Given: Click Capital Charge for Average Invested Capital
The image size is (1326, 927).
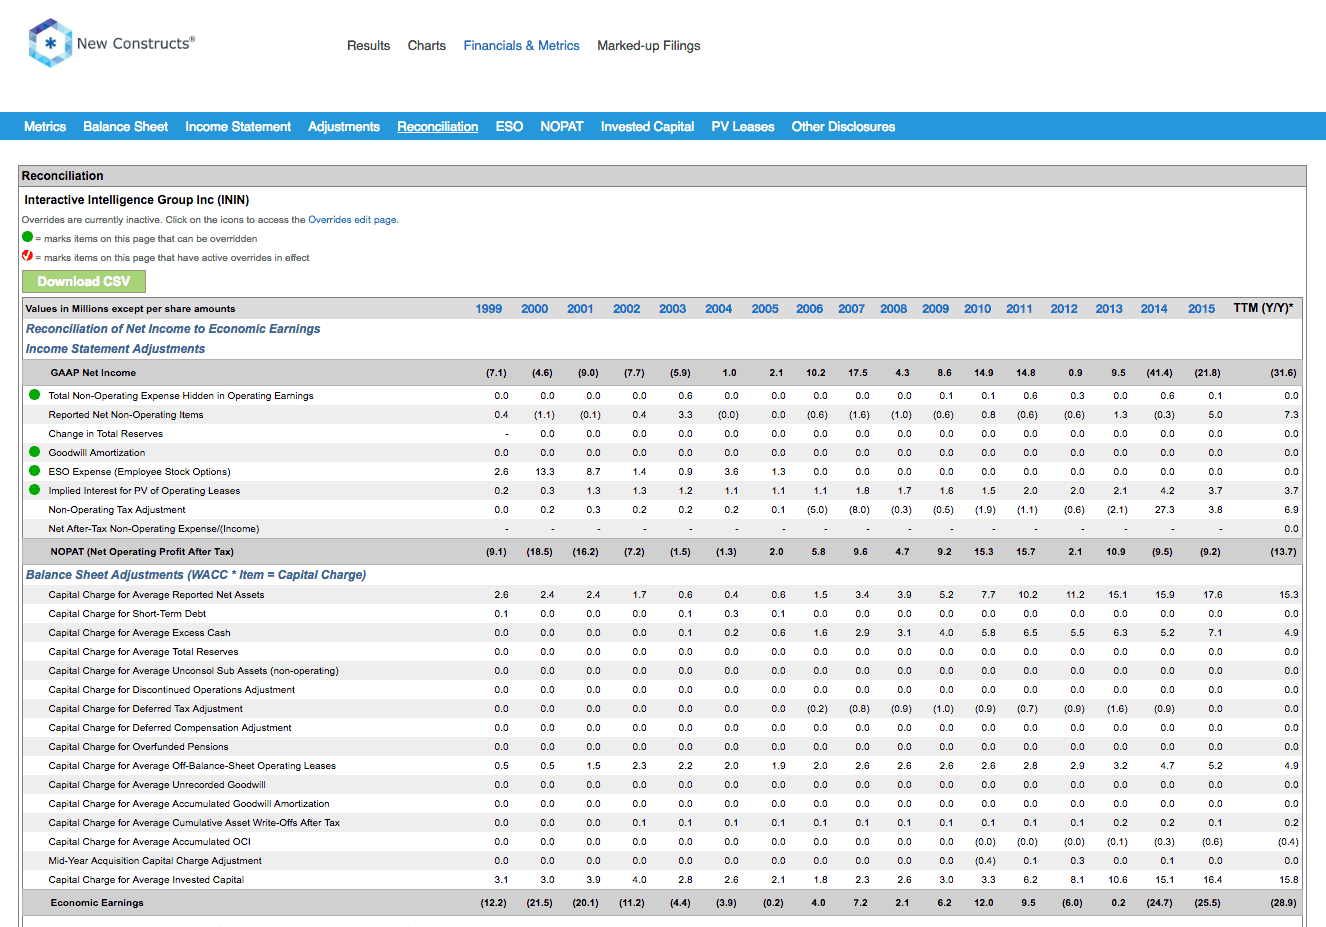Looking at the screenshot, I should [x=146, y=880].
